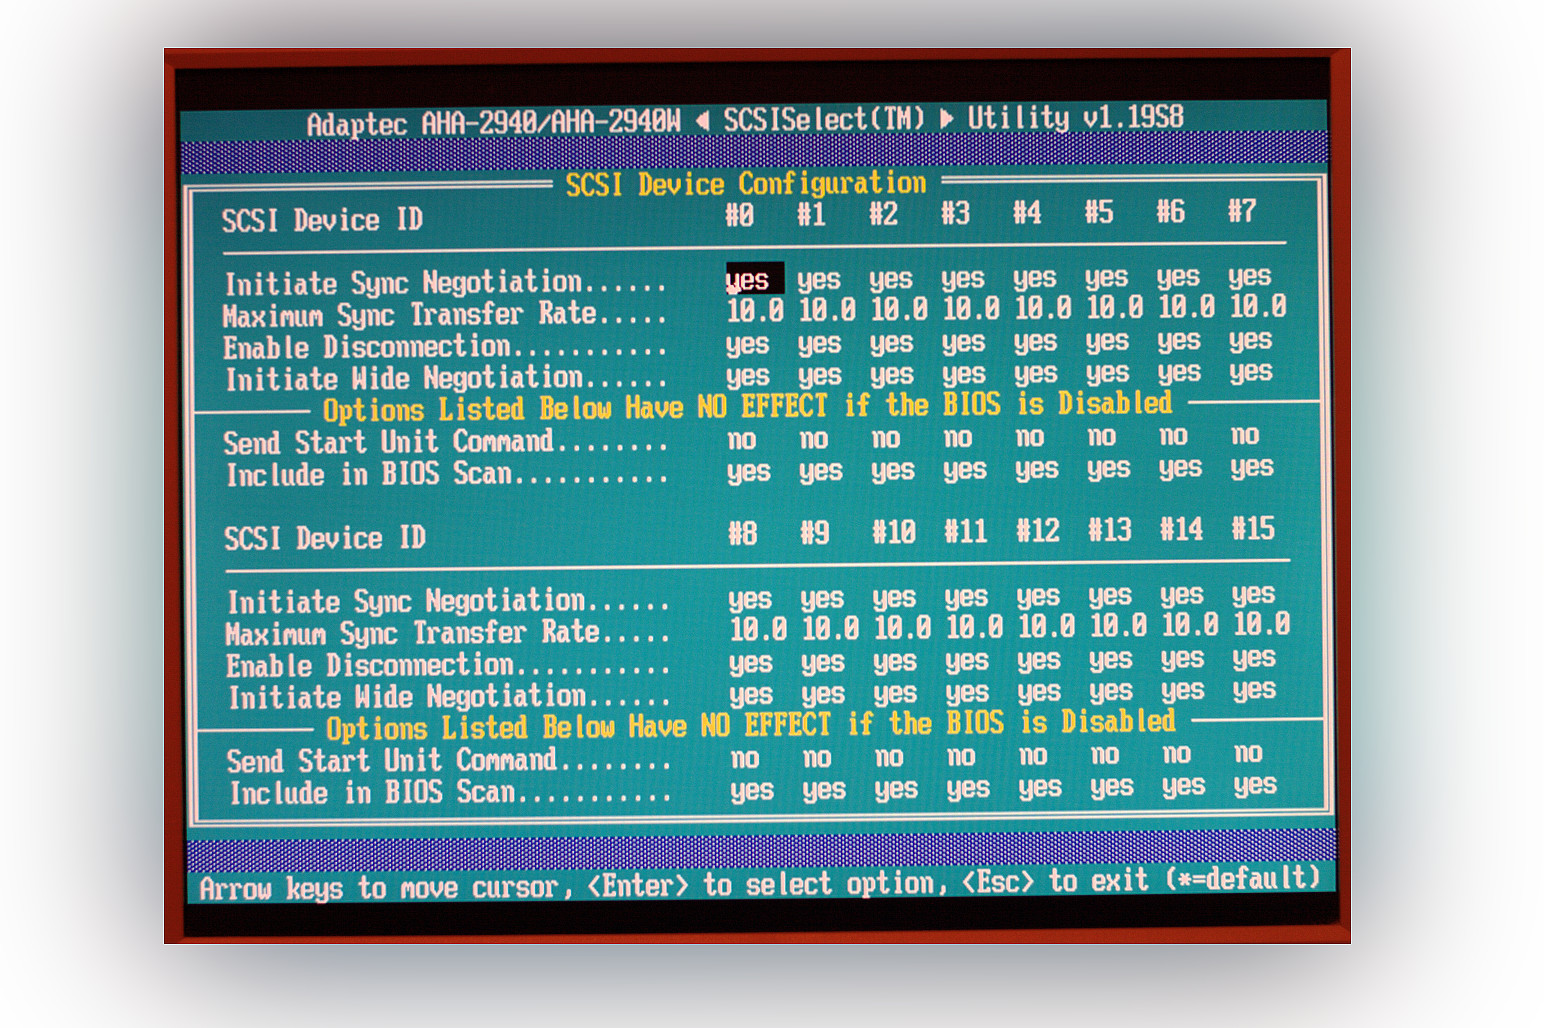Image resolution: width=1544 pixels, height=1028 pixels.
Task: Open Maximum Sync Transfer Rate for device #12
Action: (1046, 627)
